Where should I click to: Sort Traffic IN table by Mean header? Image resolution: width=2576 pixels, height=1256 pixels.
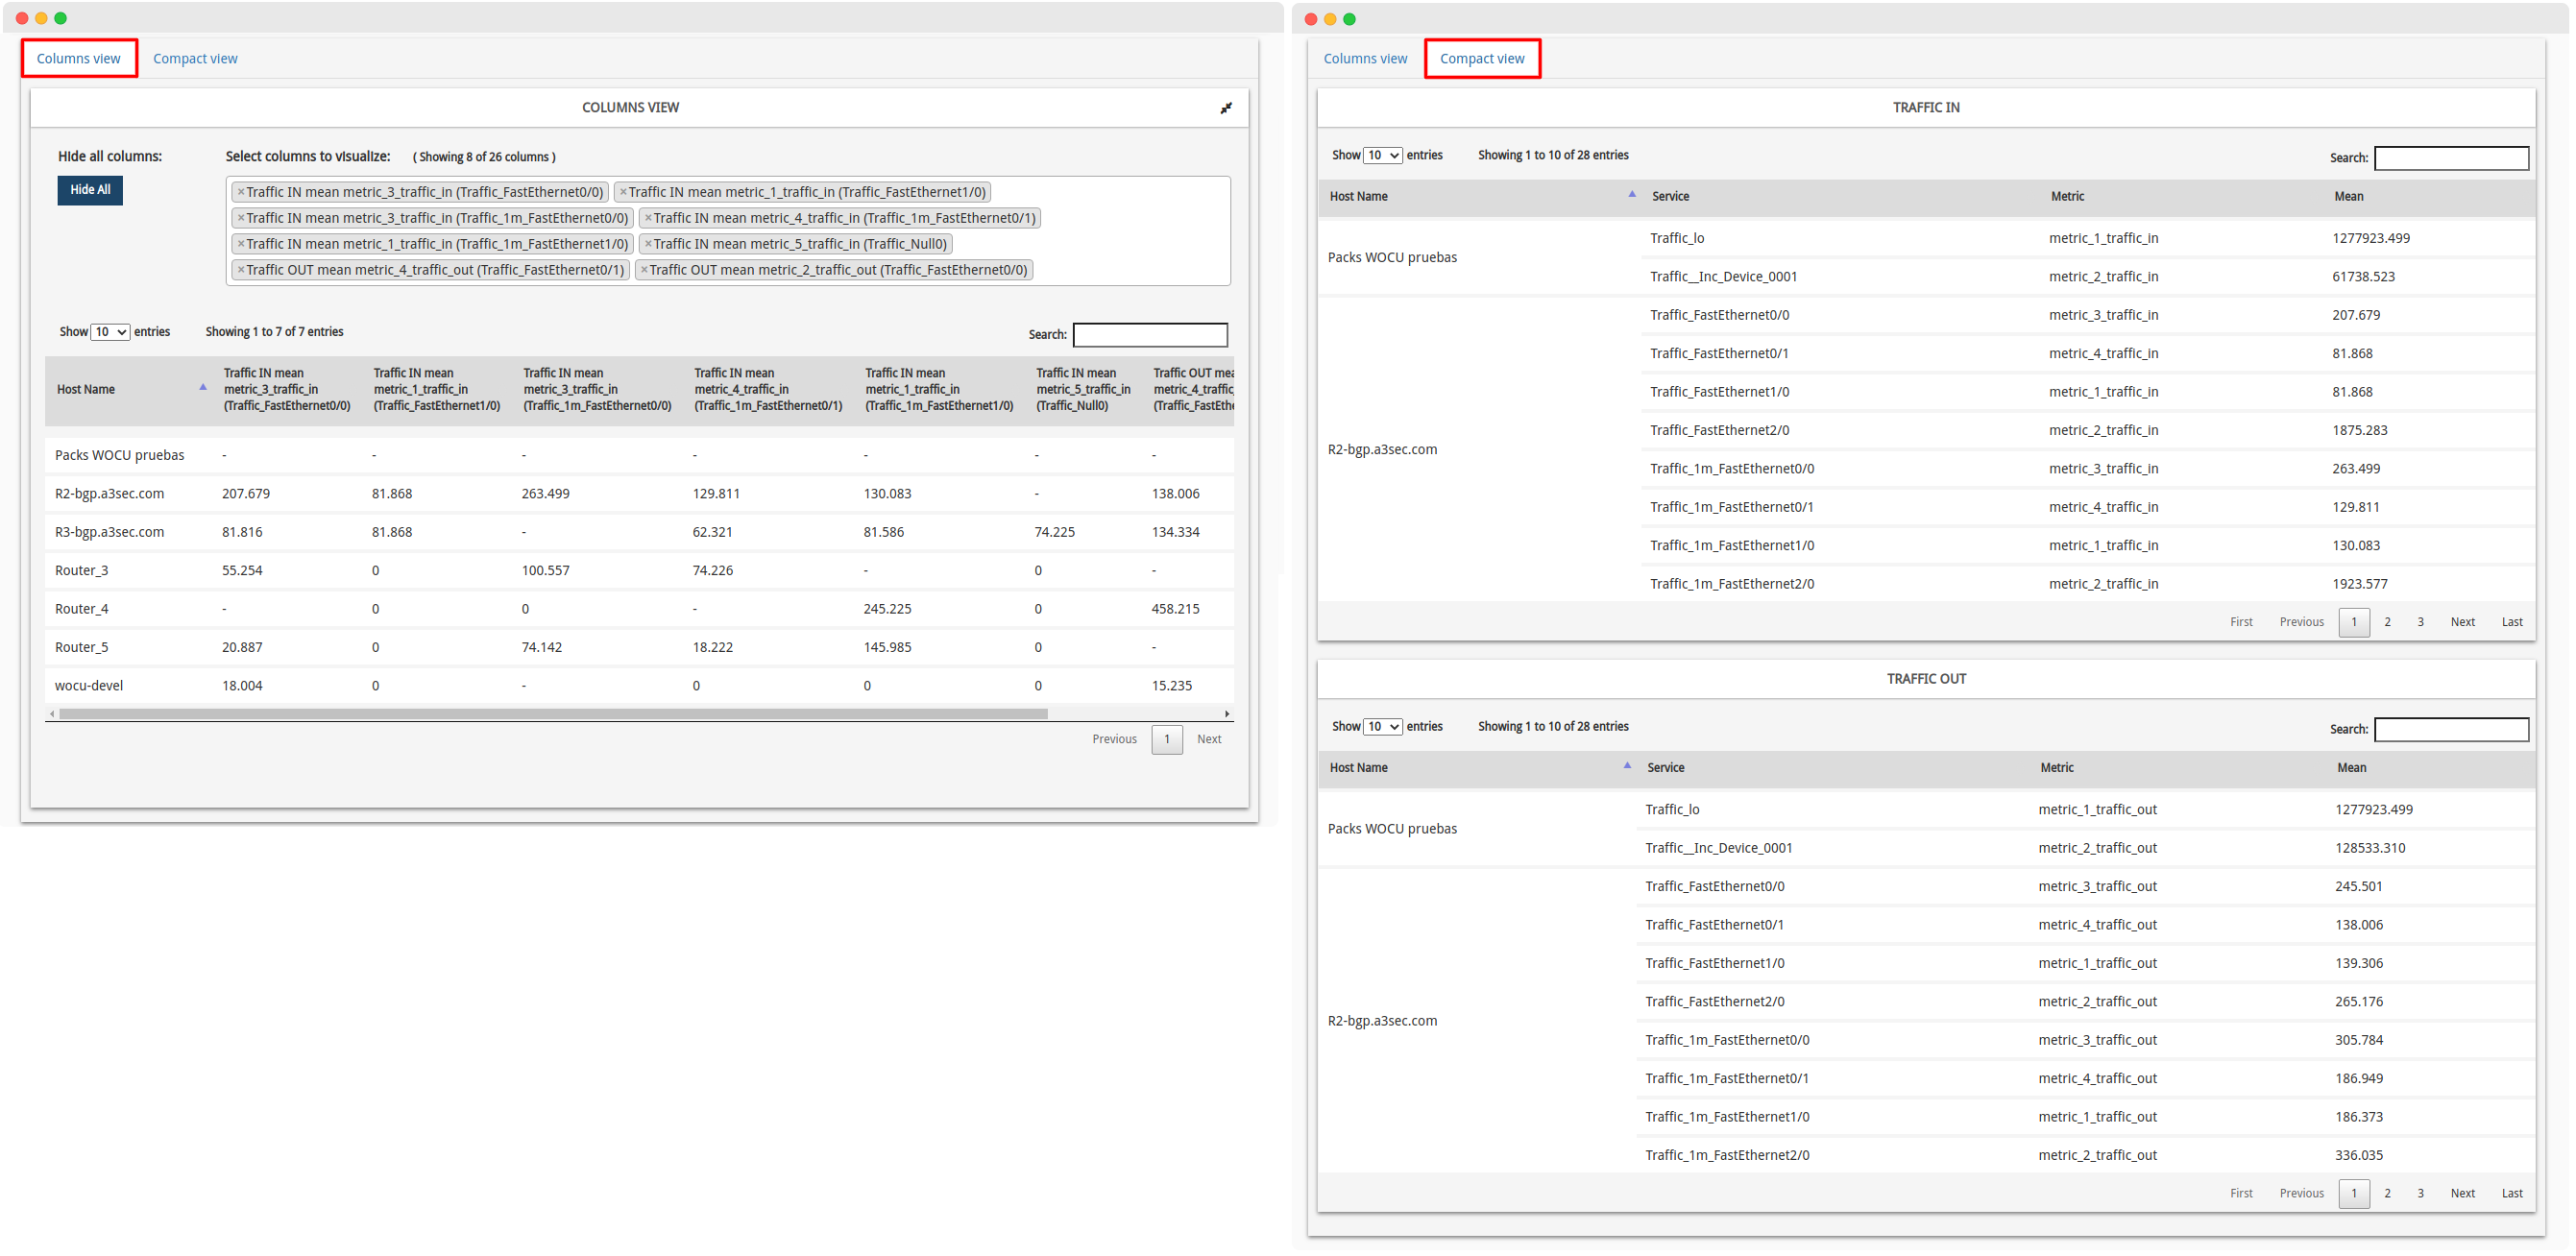2348,197
